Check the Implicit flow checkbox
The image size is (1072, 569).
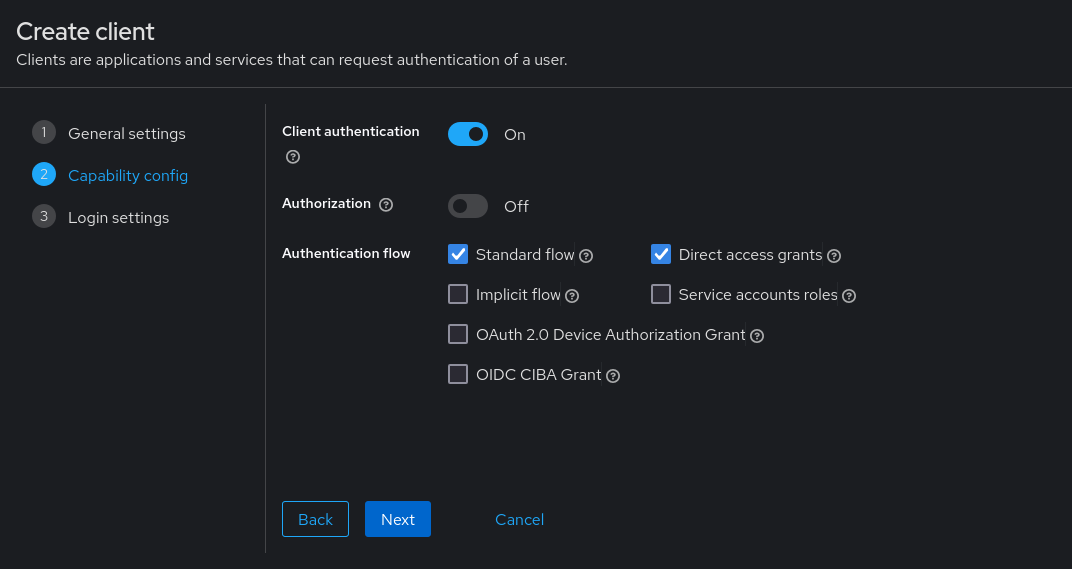(x=458, y=294)
